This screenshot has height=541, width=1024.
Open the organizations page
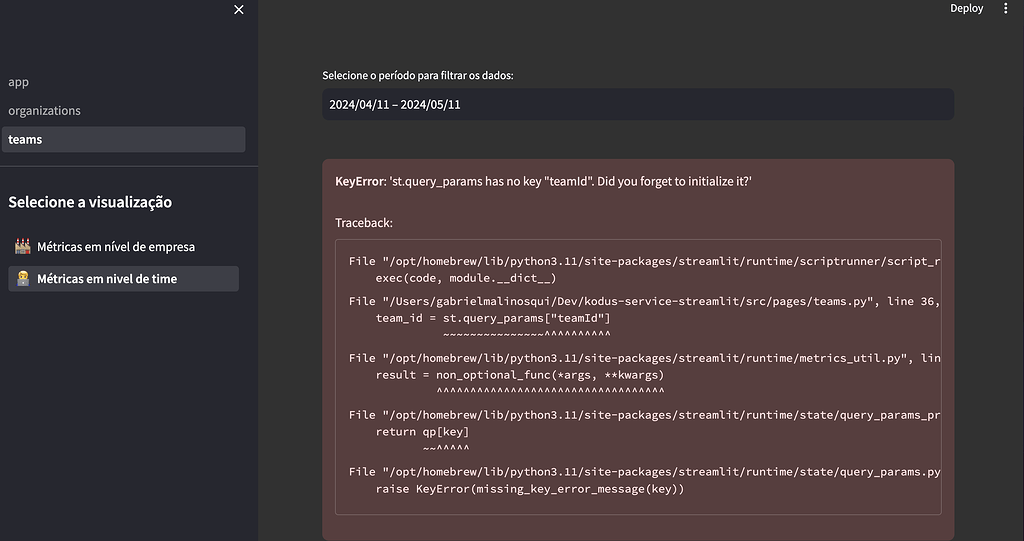pos(44,110)
